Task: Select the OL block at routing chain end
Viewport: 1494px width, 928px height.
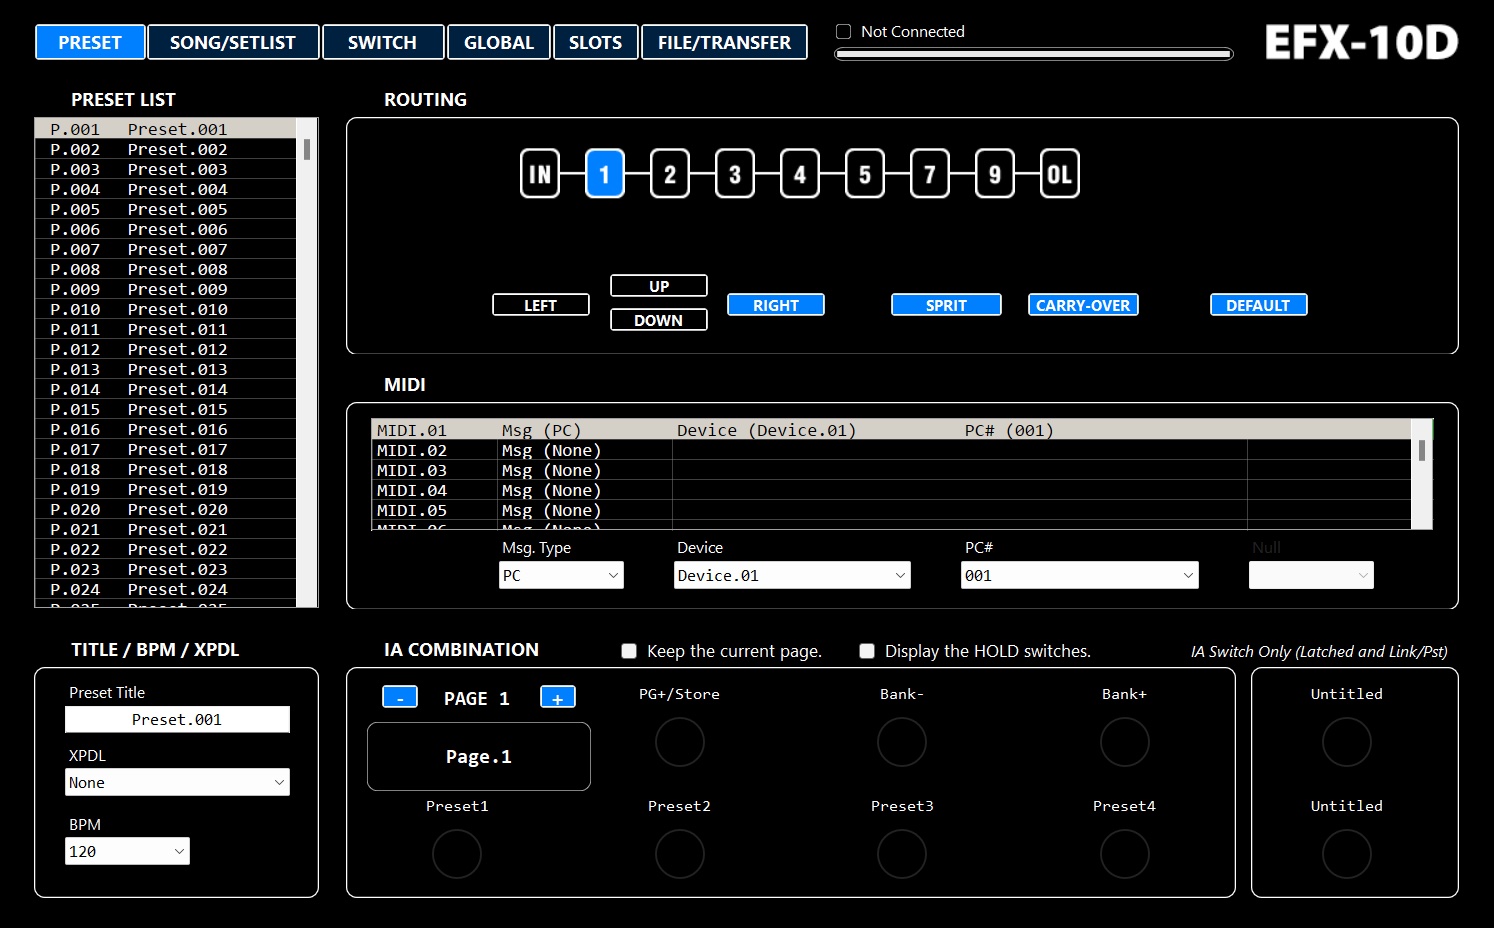Action: (1059, 173)
